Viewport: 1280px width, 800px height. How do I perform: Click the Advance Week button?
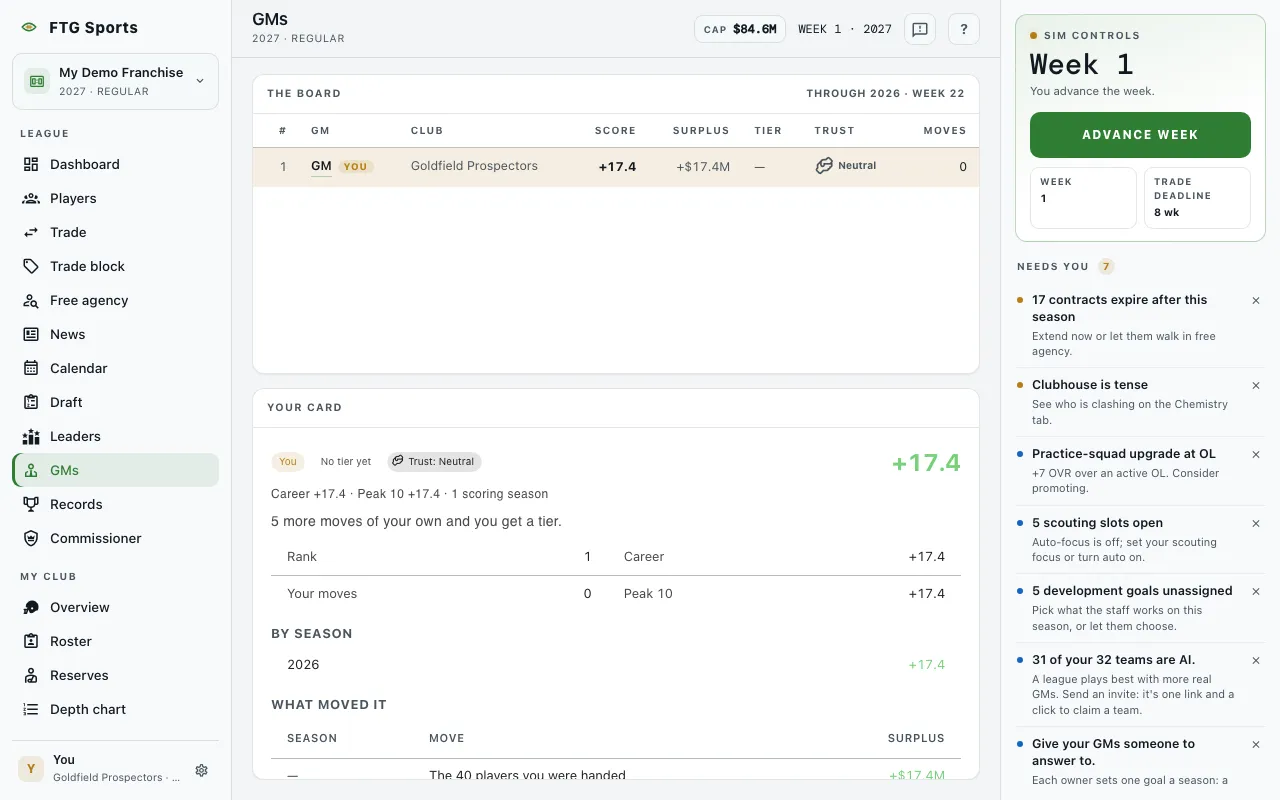point(1140,135)
